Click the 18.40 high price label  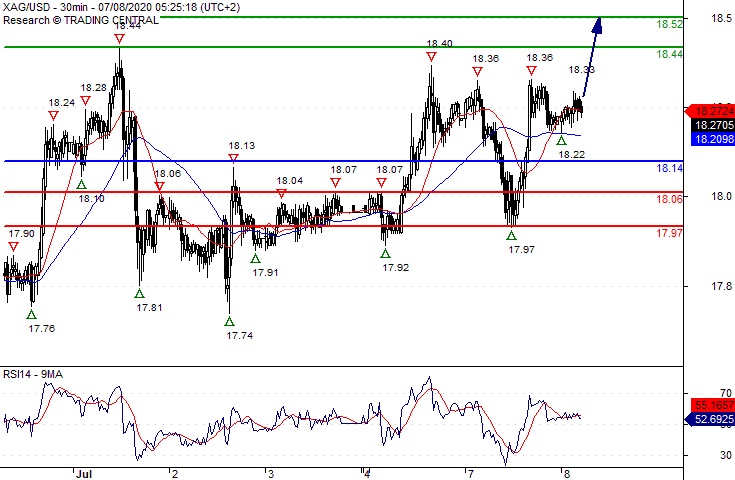(x=439, y=44)
